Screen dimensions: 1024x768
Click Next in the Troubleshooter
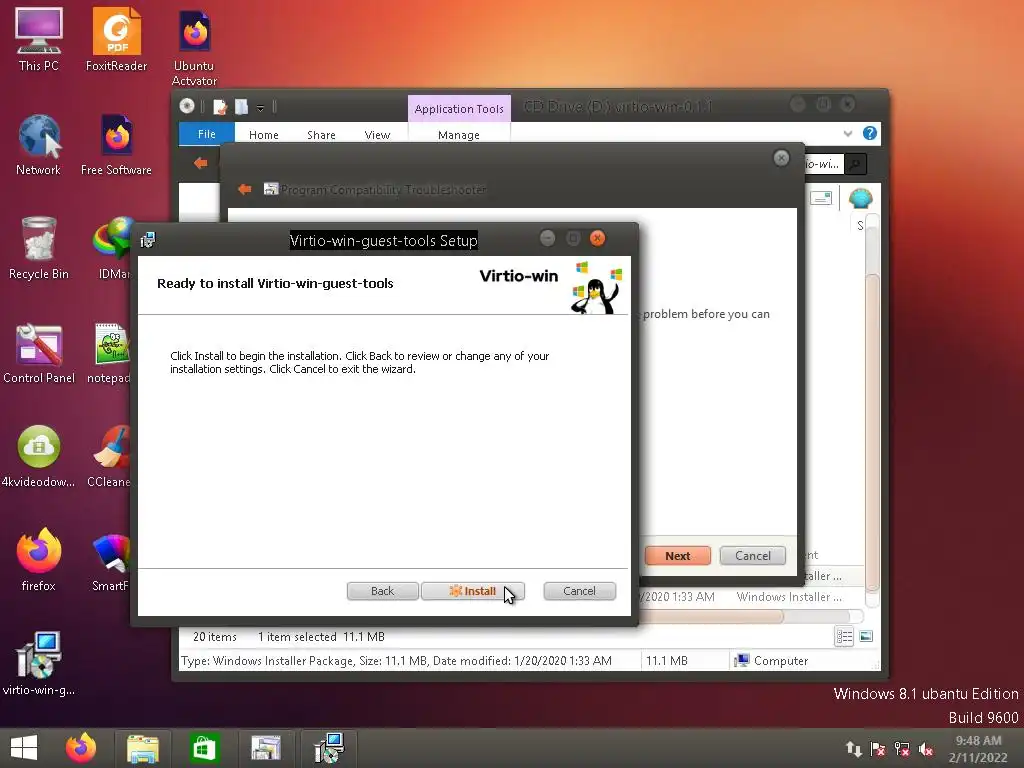click(678, 556)
